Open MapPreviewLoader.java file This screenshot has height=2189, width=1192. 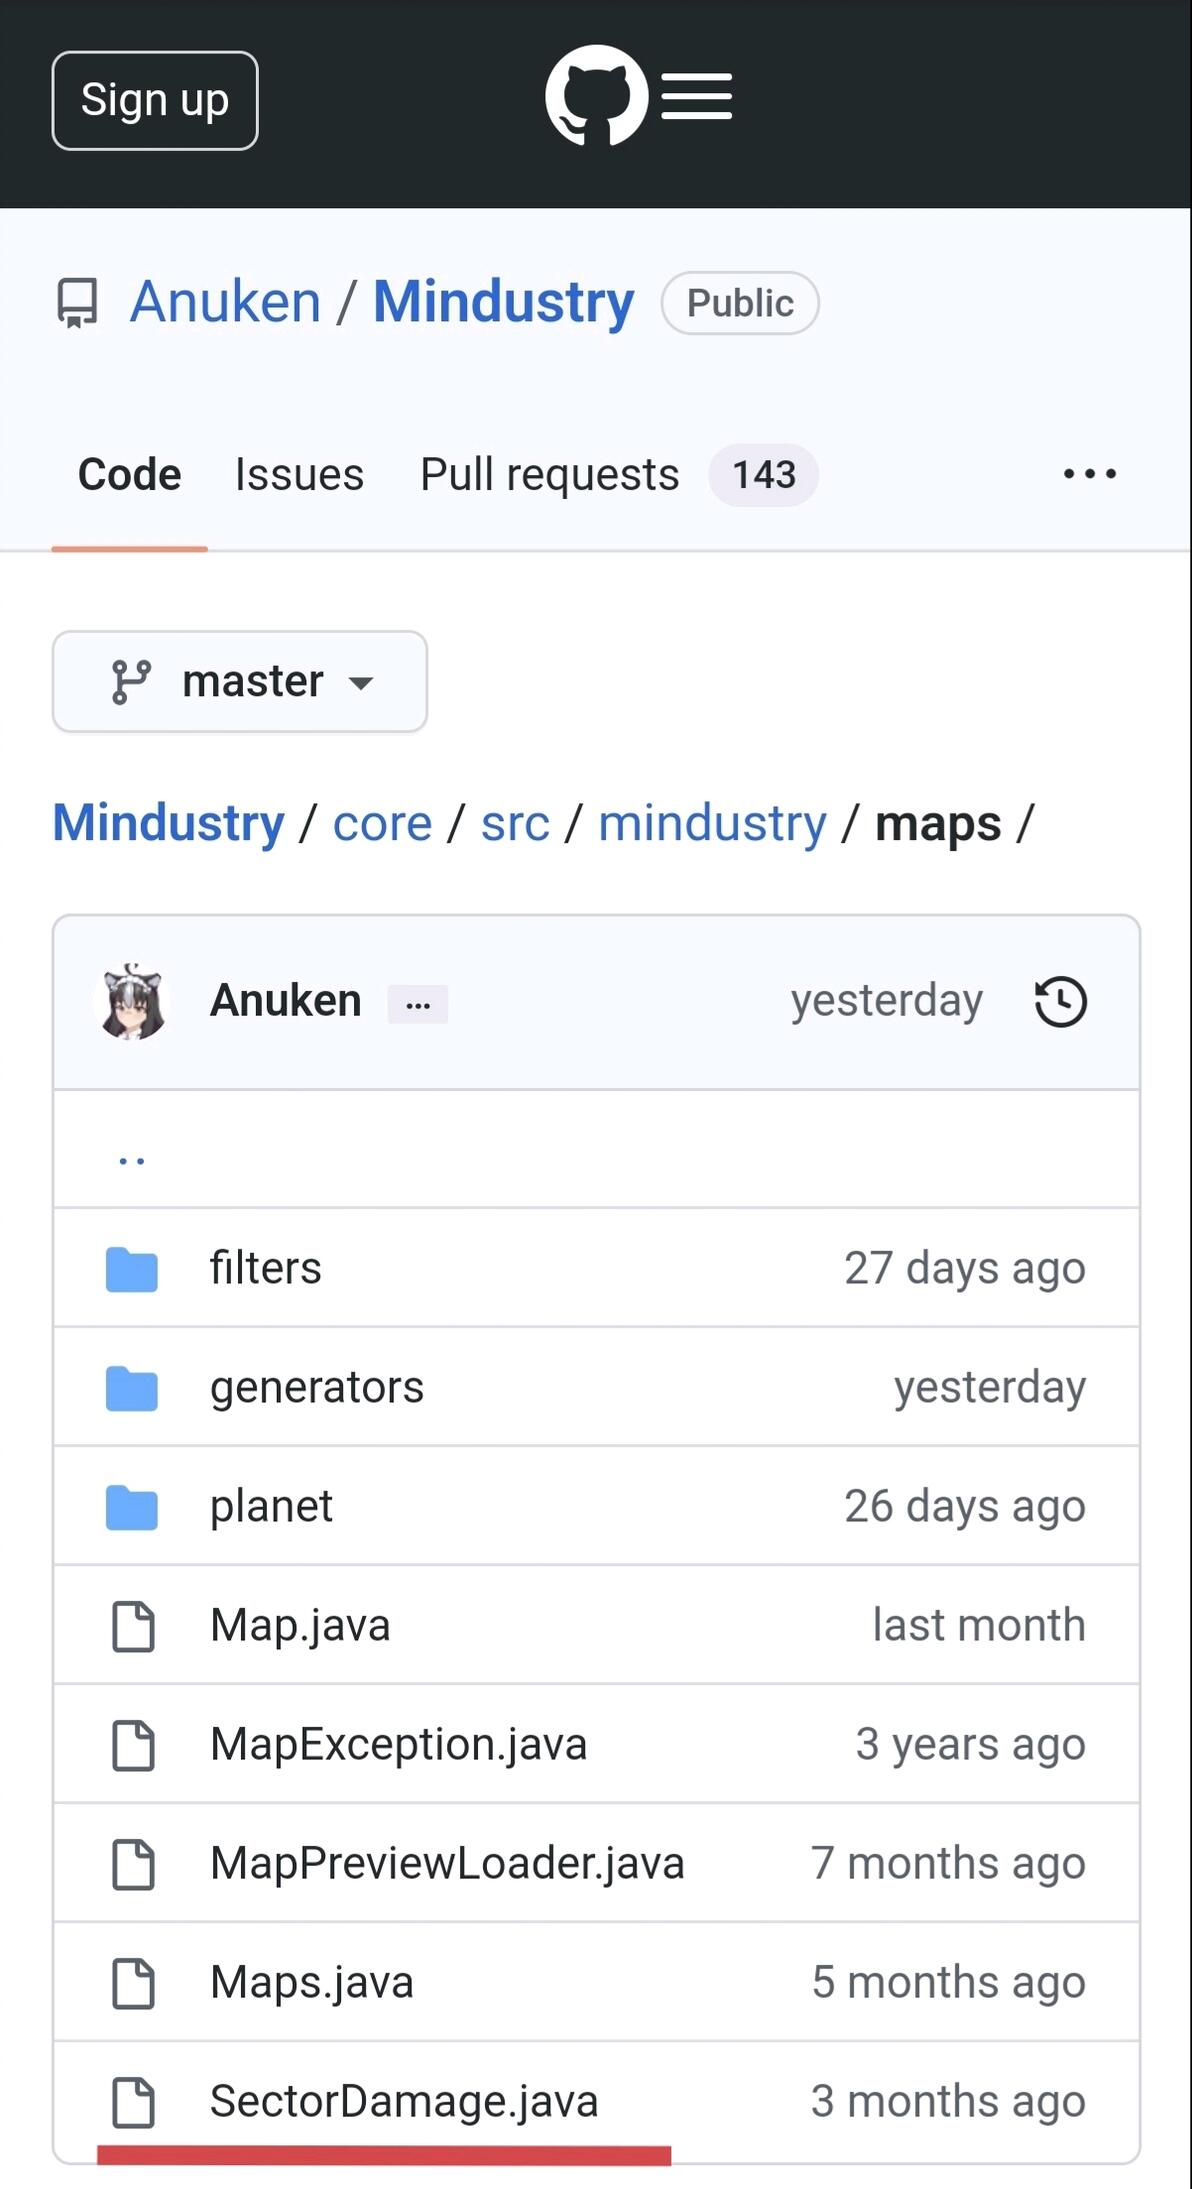coord(447,1863)
